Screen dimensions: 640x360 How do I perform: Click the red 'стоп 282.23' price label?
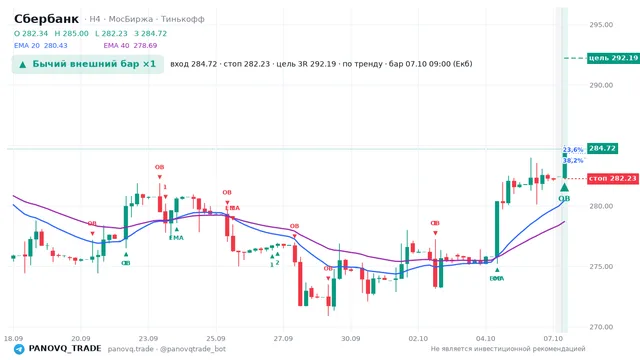613,178
